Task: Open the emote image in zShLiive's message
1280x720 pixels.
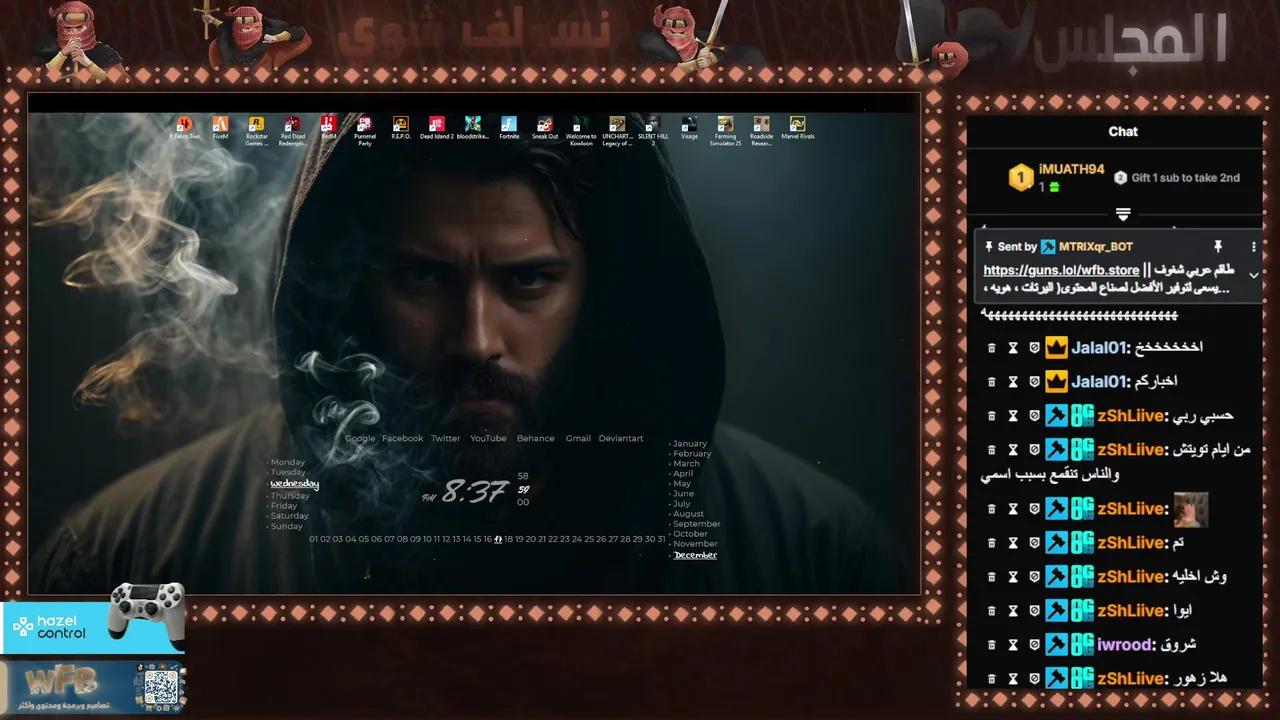Action: (x=1190, y=509)
